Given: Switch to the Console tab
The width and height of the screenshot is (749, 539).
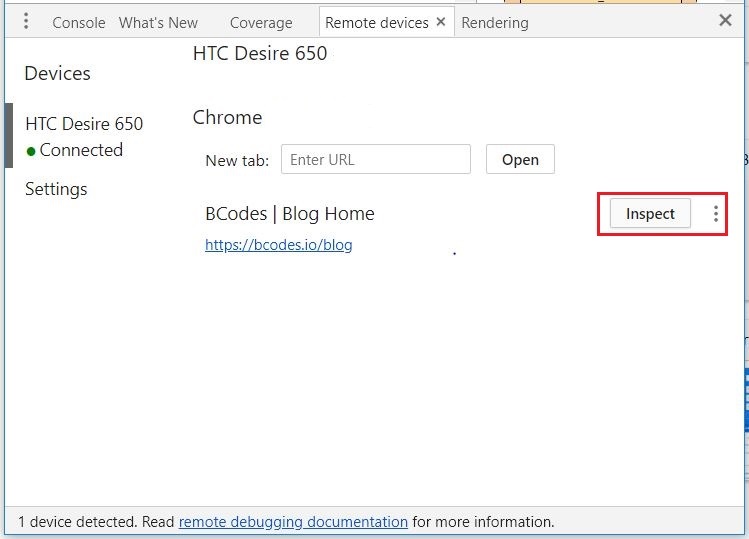Looking at the screenshot, I should [79, 22].
